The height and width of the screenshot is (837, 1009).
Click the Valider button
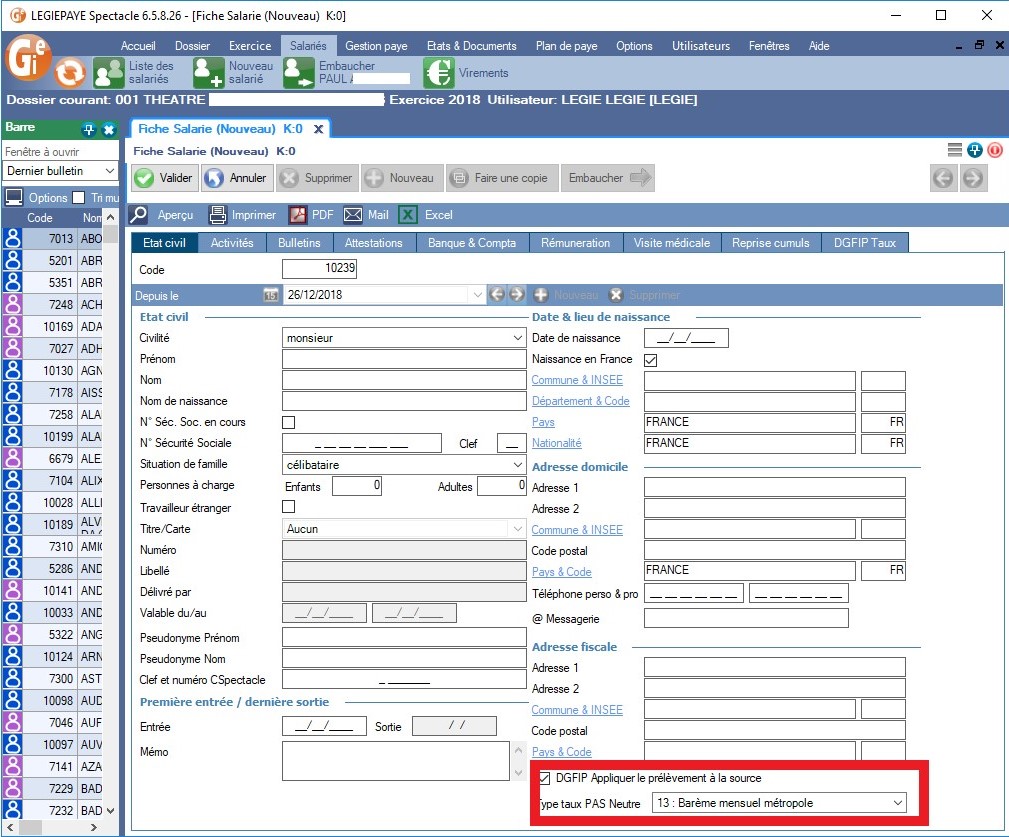(x=164, y=178)
